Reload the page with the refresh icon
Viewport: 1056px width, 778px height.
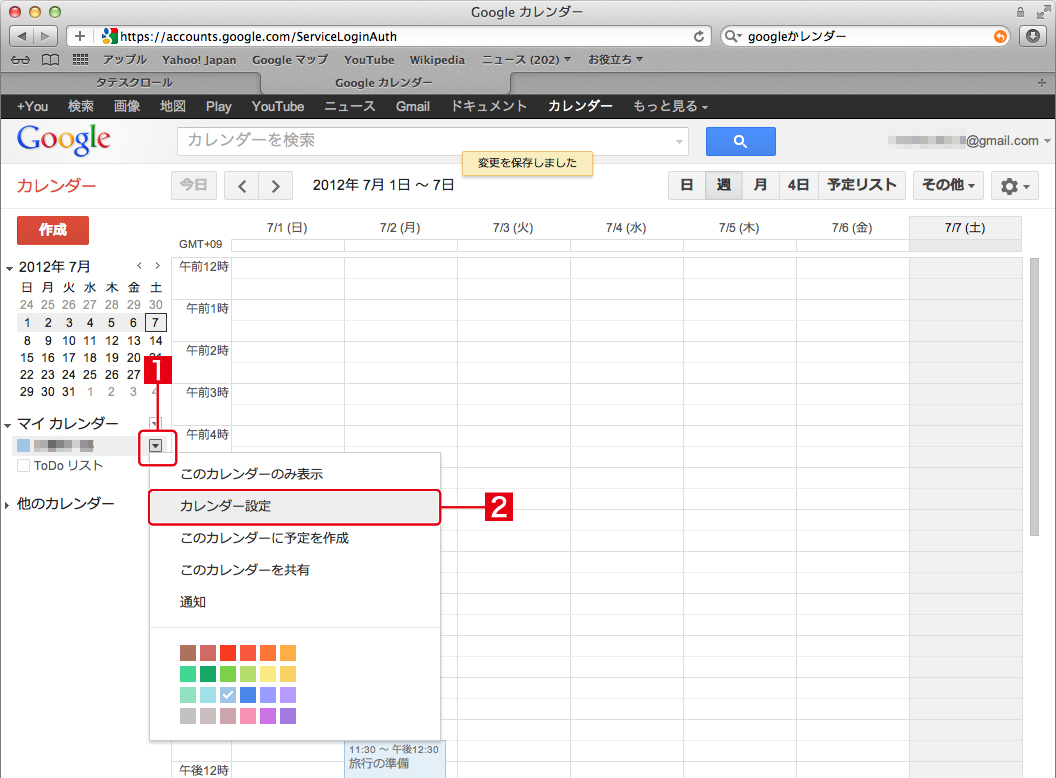[x=699, y=36]
